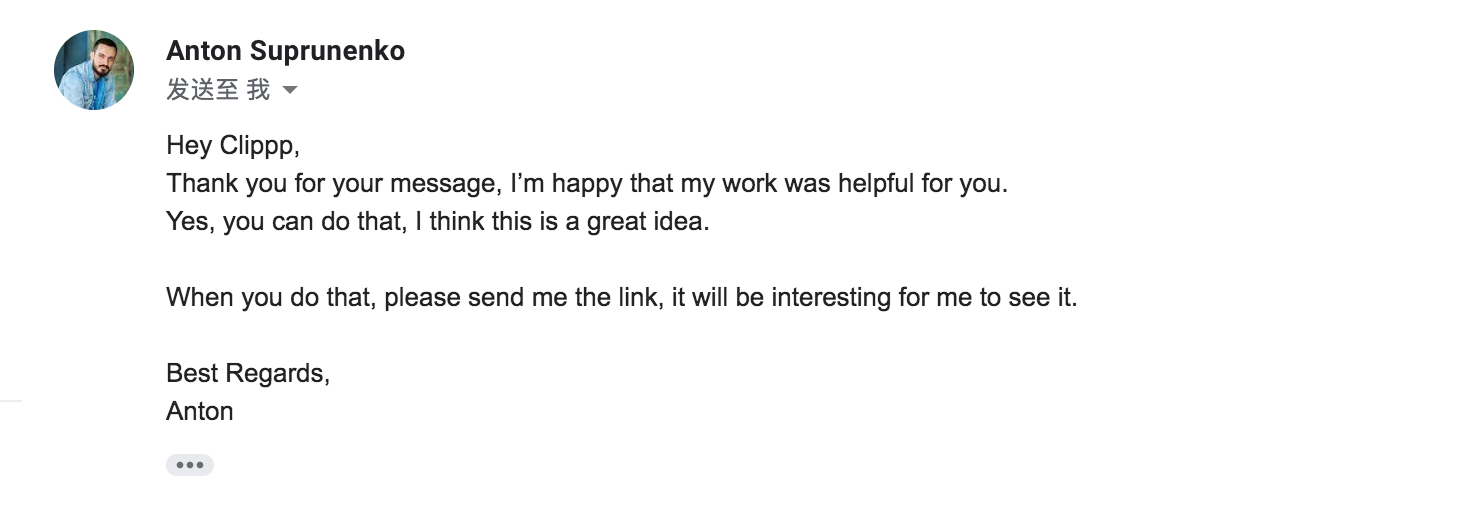Click the "Hey Clippp," greeting line
Image resolution: width=1466 pixels, height=508 pixels.
[233, 146]
